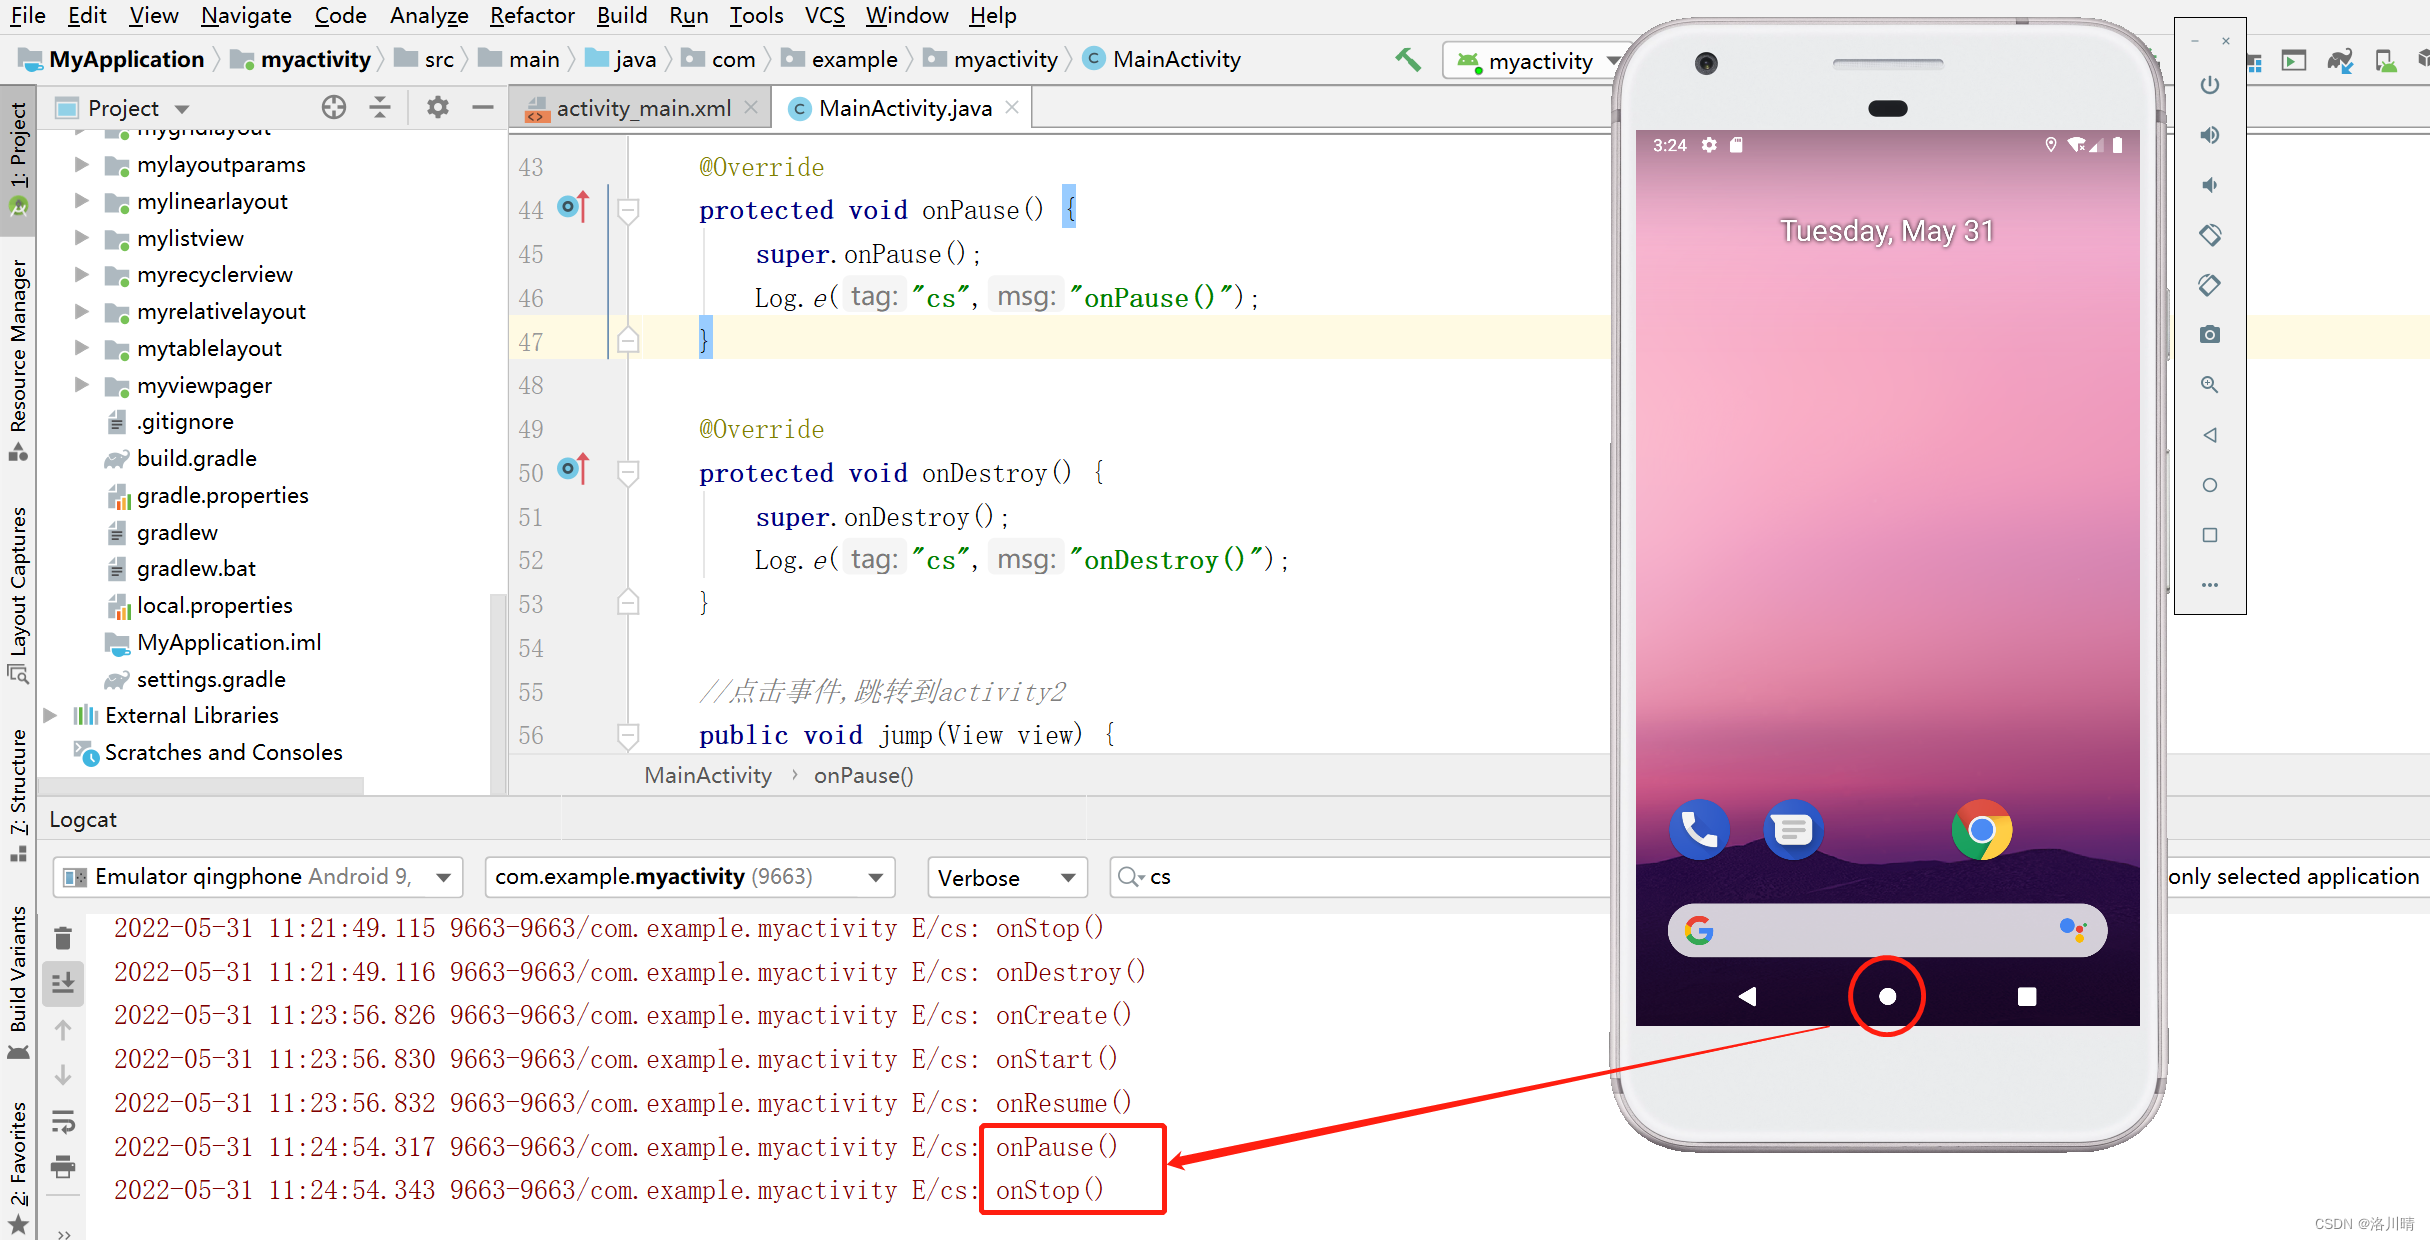Toggle soft-wrap for Logcat messages

[x=63, y=1122]
